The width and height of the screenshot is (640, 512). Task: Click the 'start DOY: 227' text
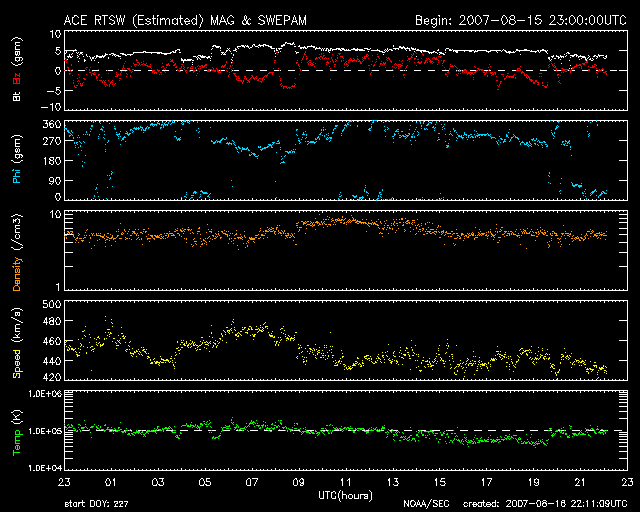[x=96, y=504]
